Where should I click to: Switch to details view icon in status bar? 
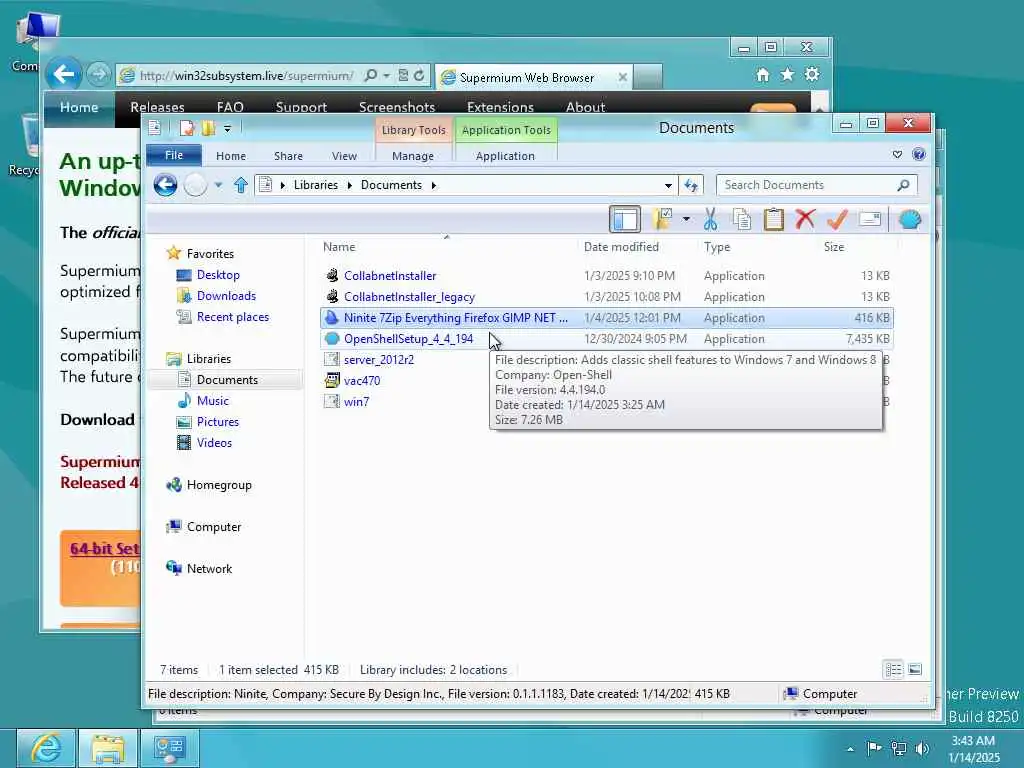[893, 669]
